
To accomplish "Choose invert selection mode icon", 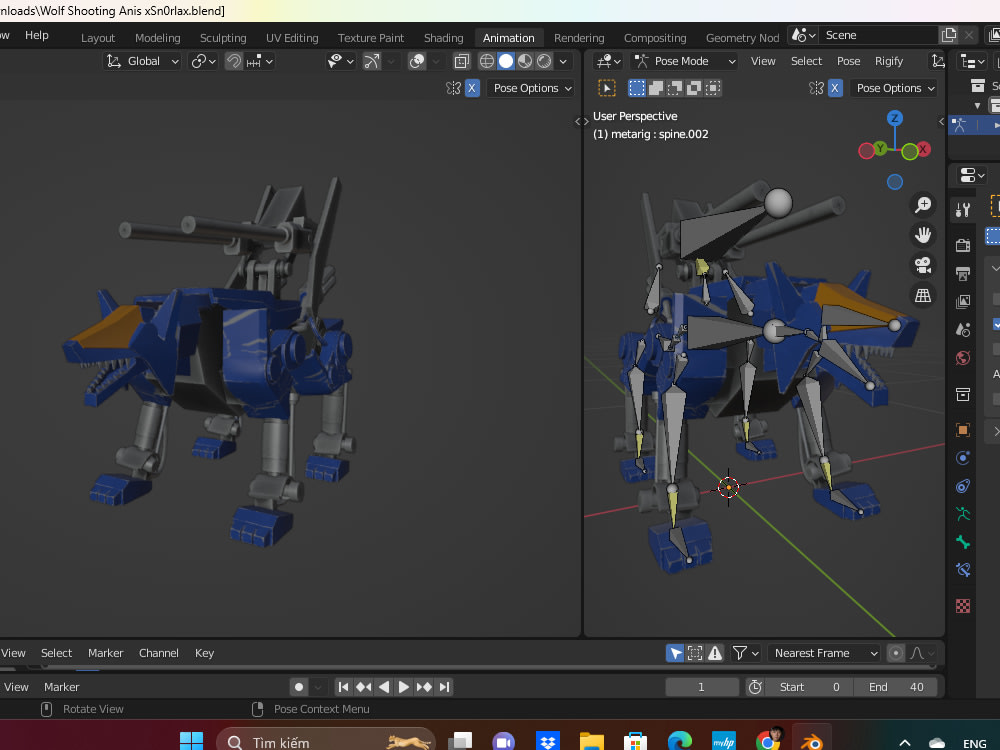I will click(694, 88).
